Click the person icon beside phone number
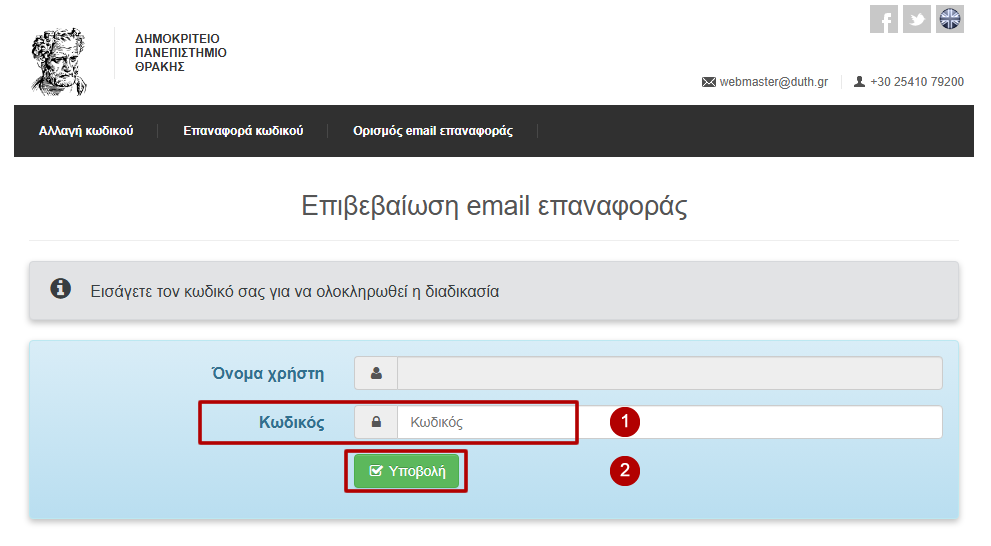This screenshot has height=546, width=991. tap(859, 82)
